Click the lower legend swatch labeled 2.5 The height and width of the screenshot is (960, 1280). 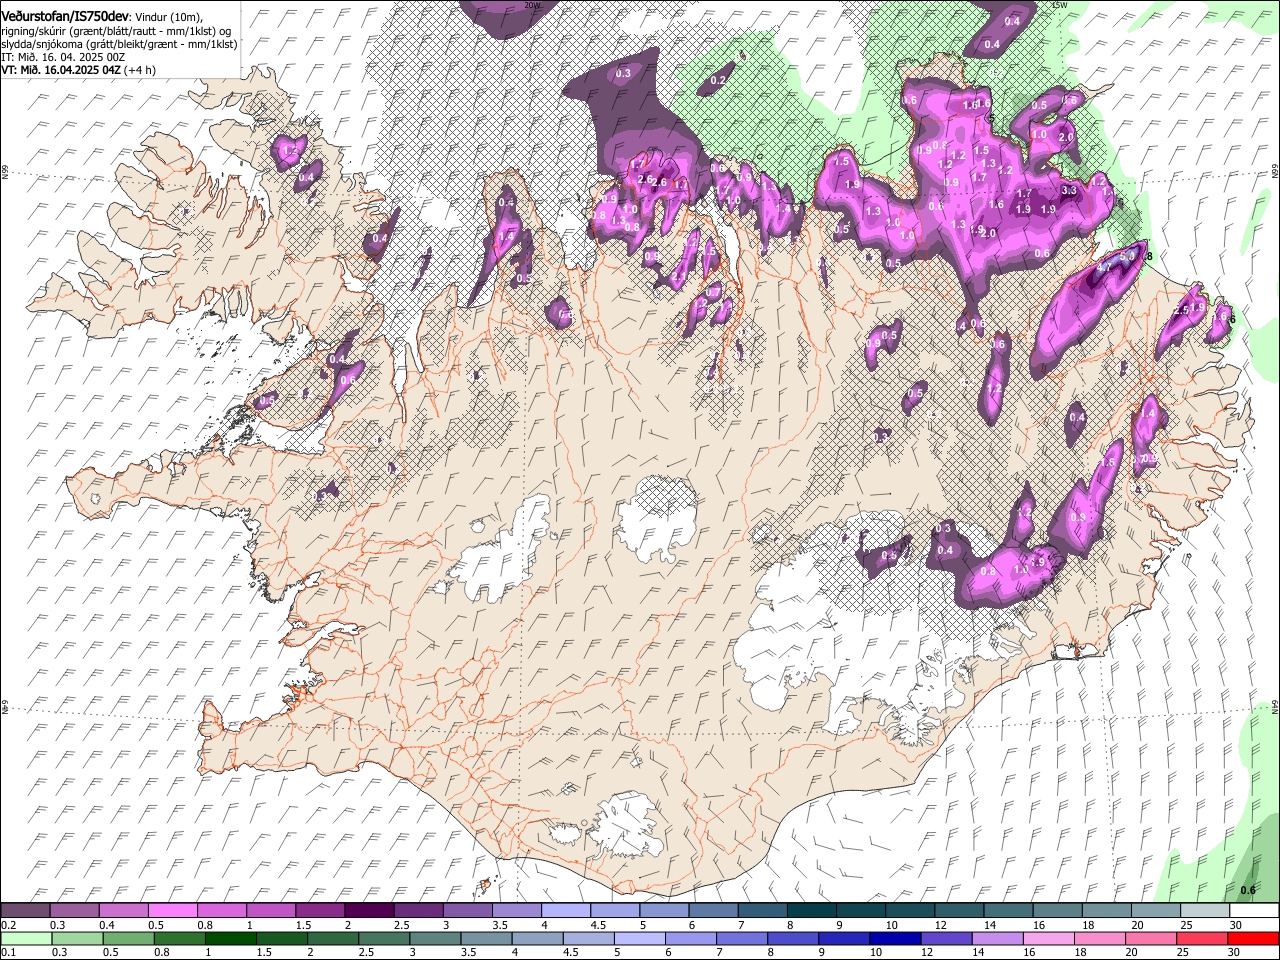[384, 938]
